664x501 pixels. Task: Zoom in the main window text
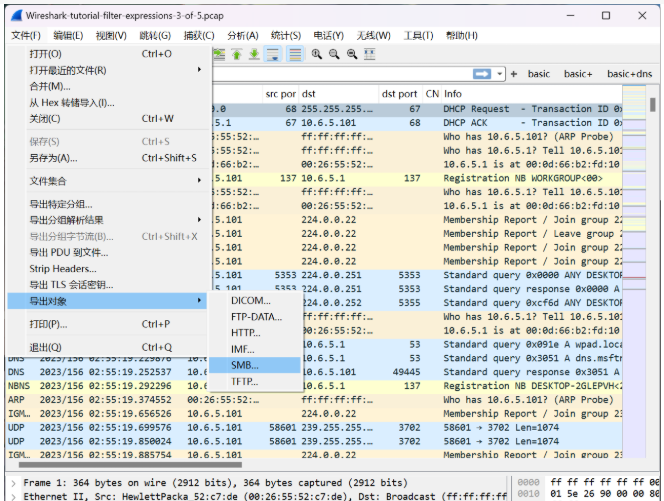click(x=316, y=54)
